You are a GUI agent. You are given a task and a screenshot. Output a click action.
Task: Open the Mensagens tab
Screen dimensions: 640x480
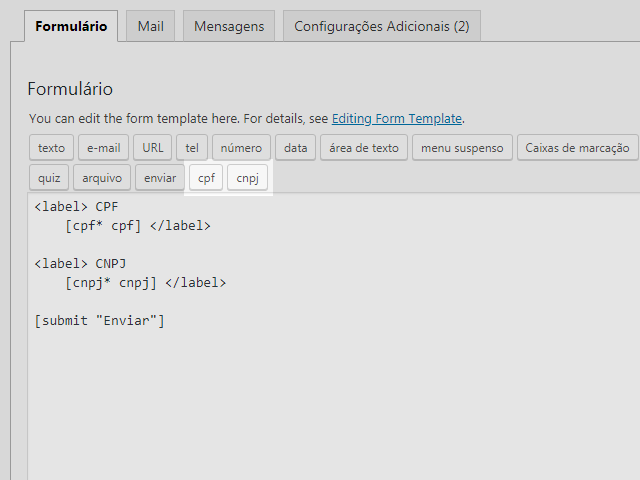click(x=229, y=26)
